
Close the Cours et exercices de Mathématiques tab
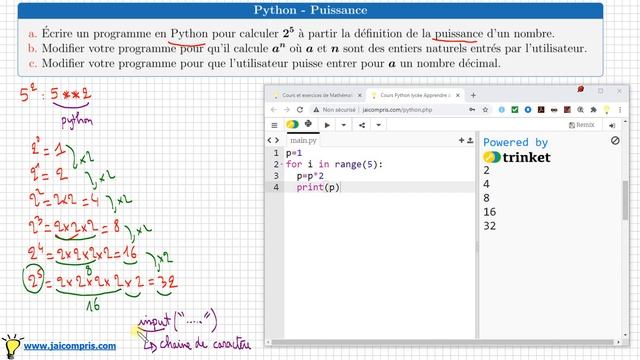pos(360,95)
